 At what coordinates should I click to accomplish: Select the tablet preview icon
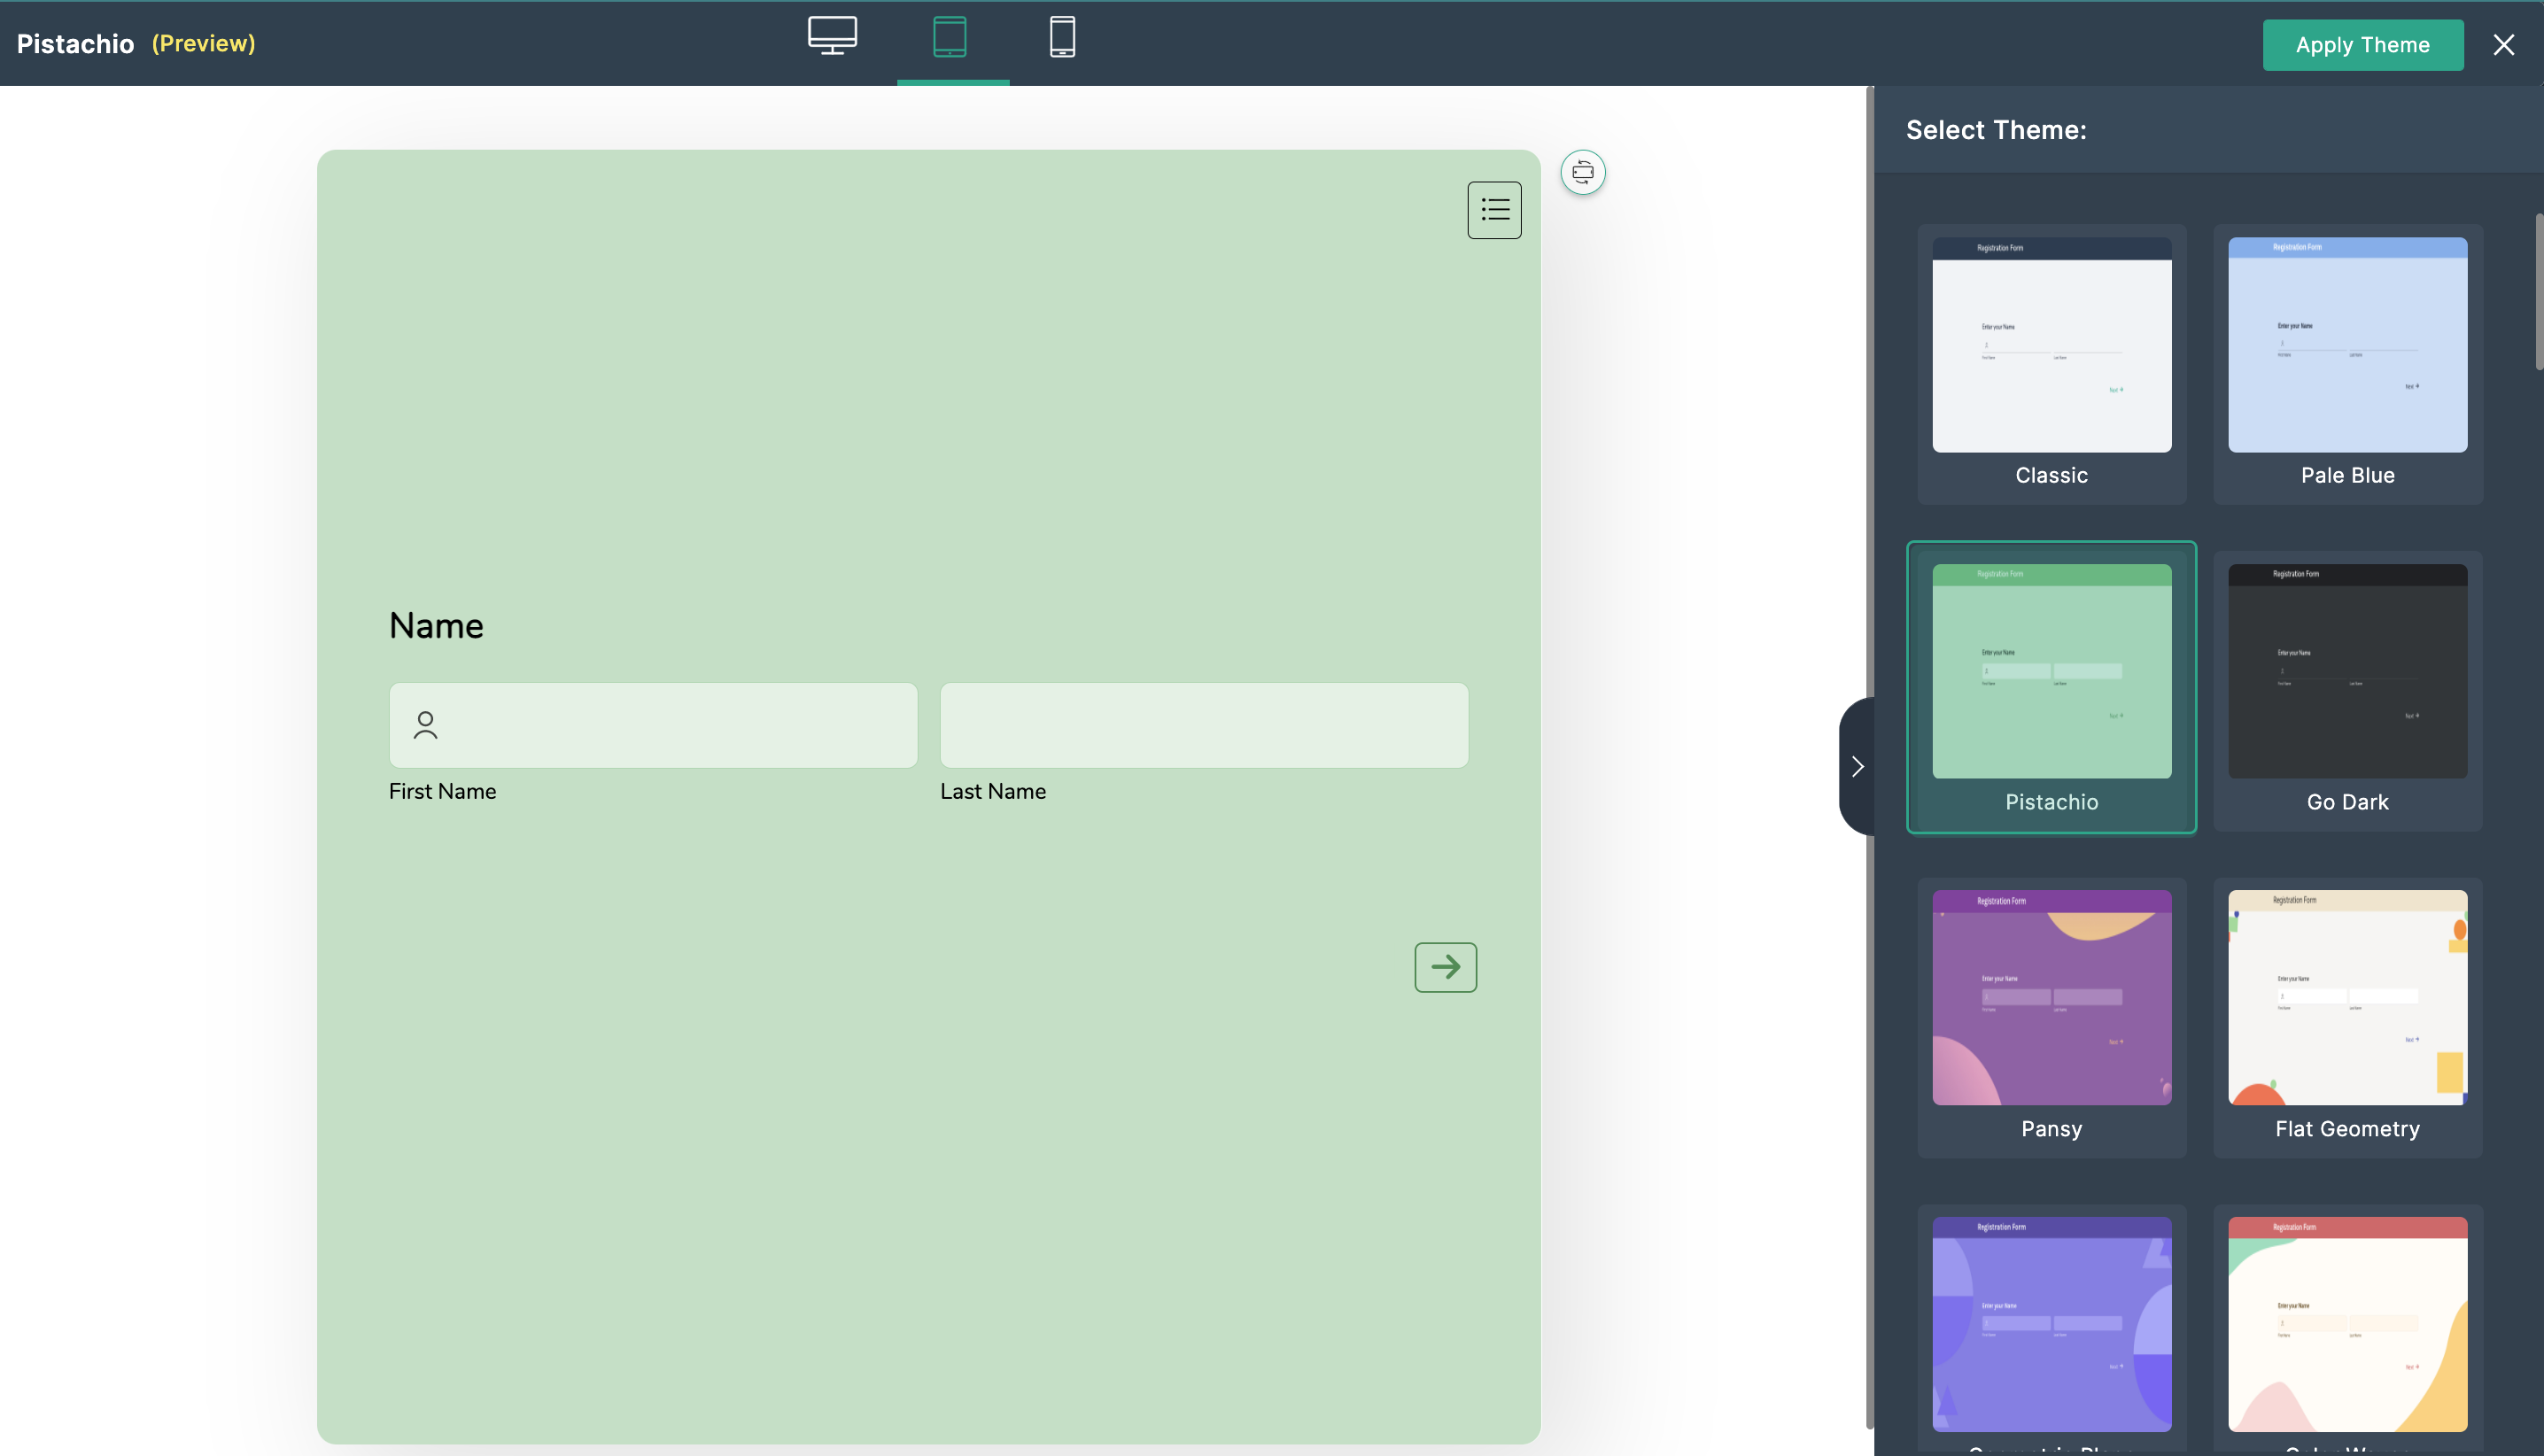tap(949, 37)
